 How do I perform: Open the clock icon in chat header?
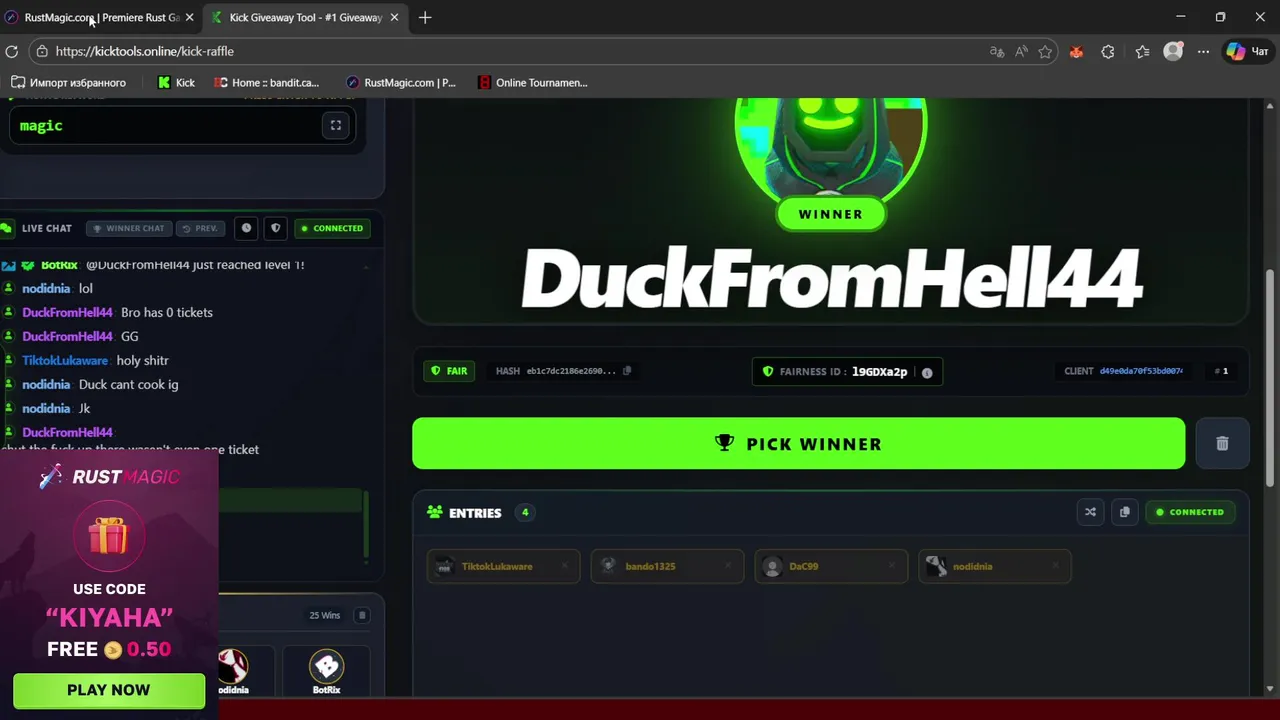(246, 228)
